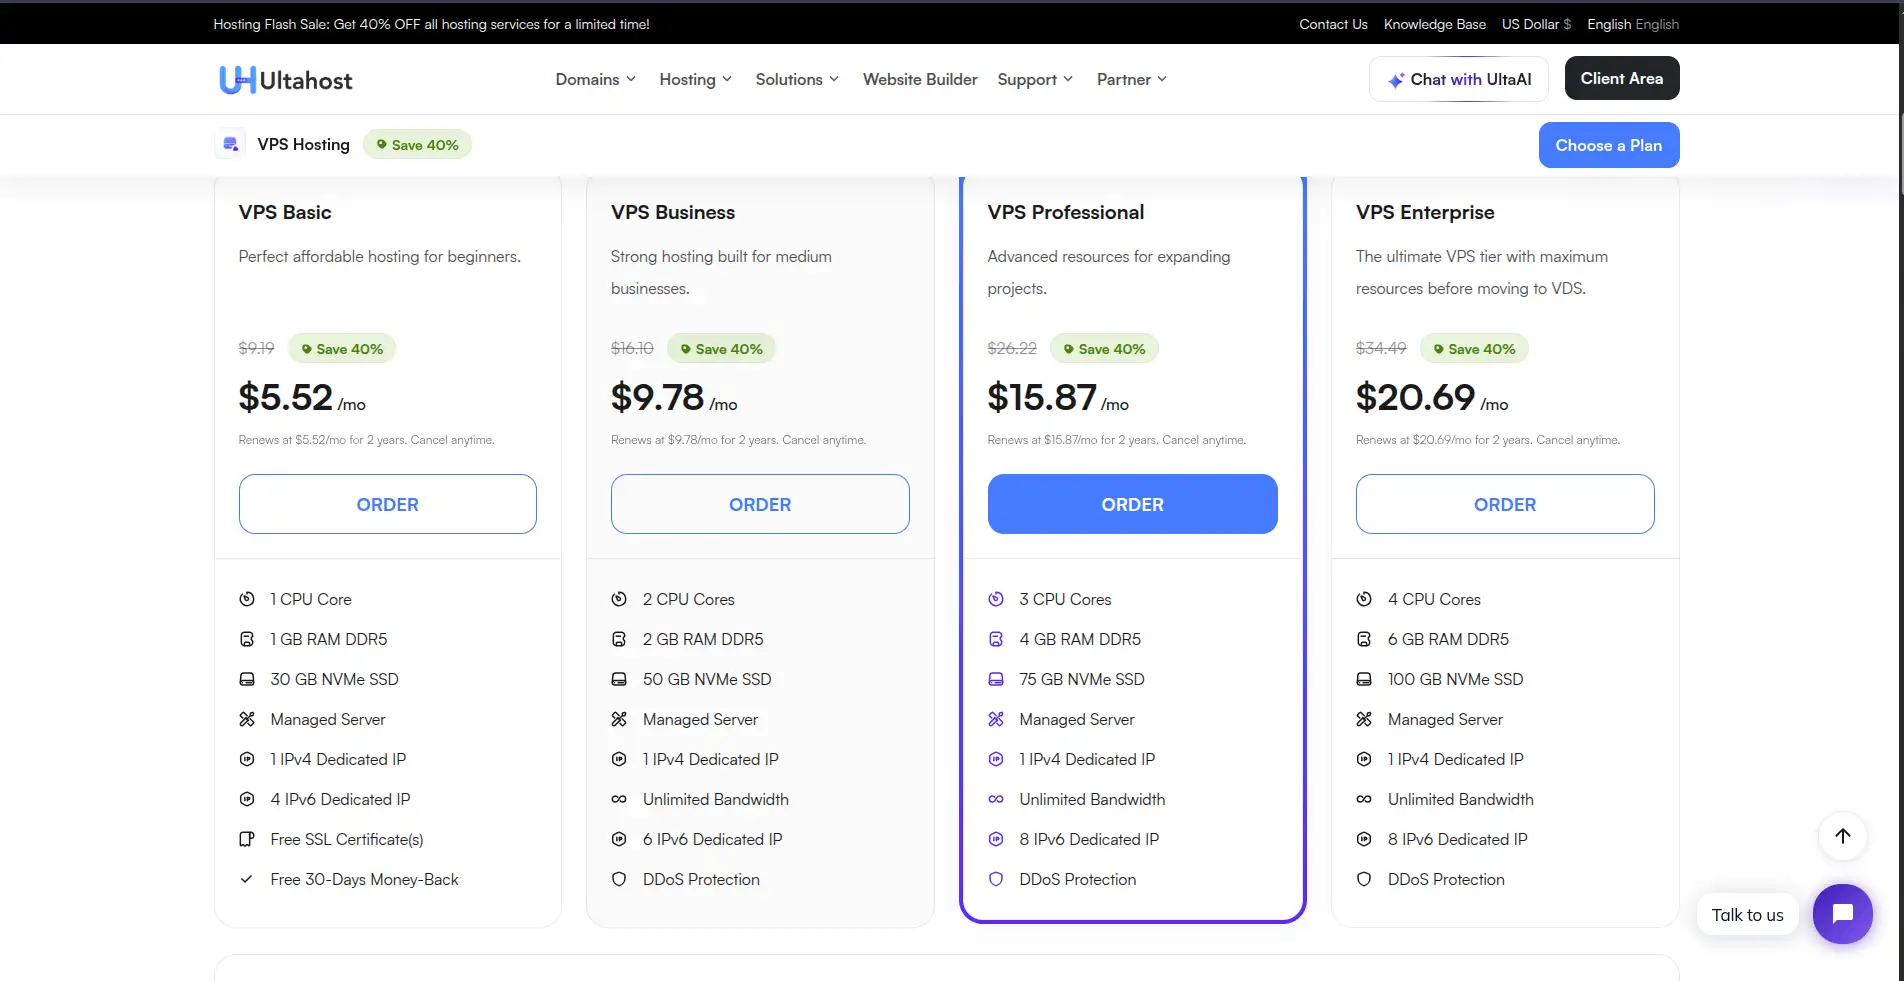Open the Solutions dropdown
This screenshot has height=981, width=1904.
tap(797, 79)
